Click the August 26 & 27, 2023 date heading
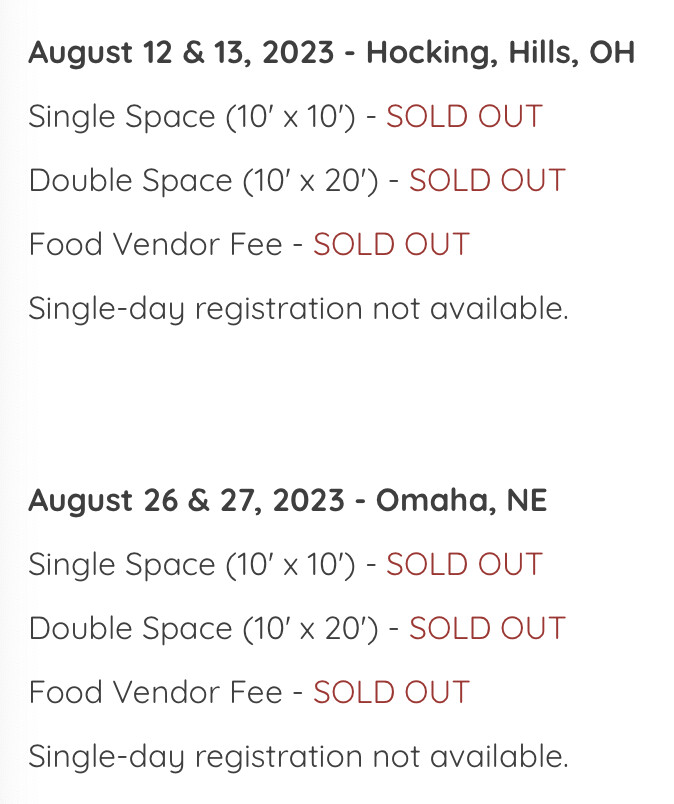Image resolution: width=674 pixels, height=804 pixels. [x=185, y=499]
